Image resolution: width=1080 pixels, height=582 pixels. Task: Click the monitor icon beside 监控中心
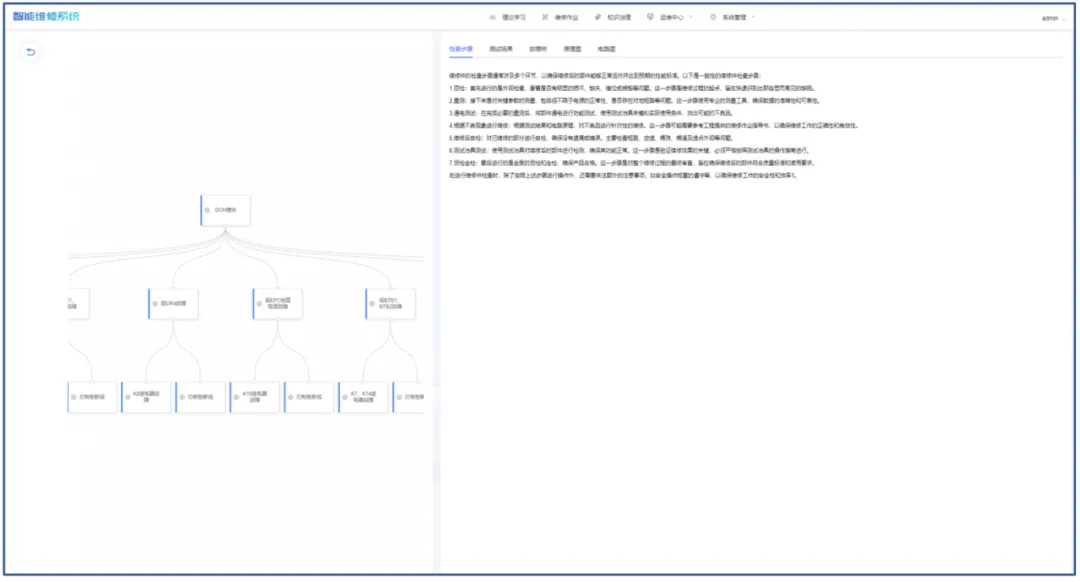pos(650,18)
